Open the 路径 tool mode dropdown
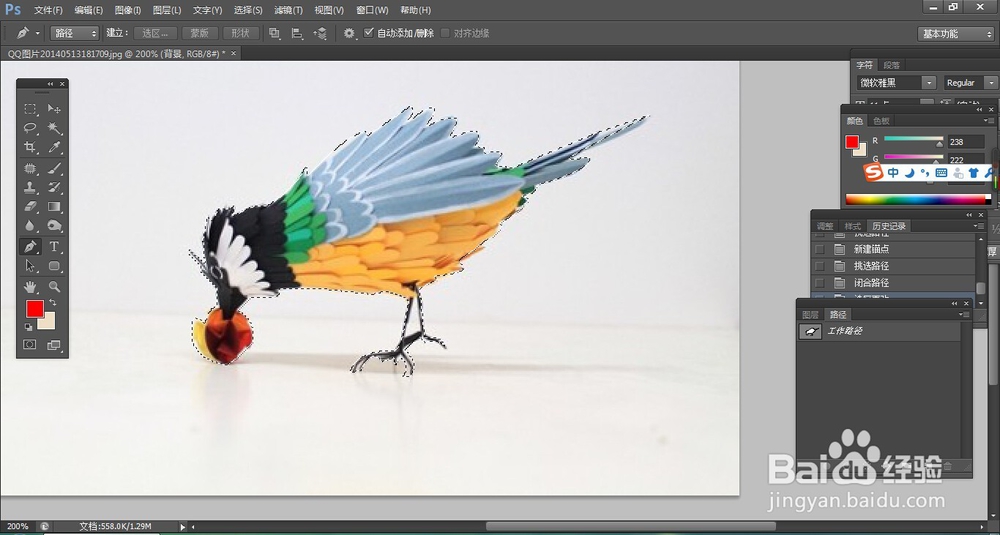Viewport: 1000px width, 535px height. coord(75,33)
